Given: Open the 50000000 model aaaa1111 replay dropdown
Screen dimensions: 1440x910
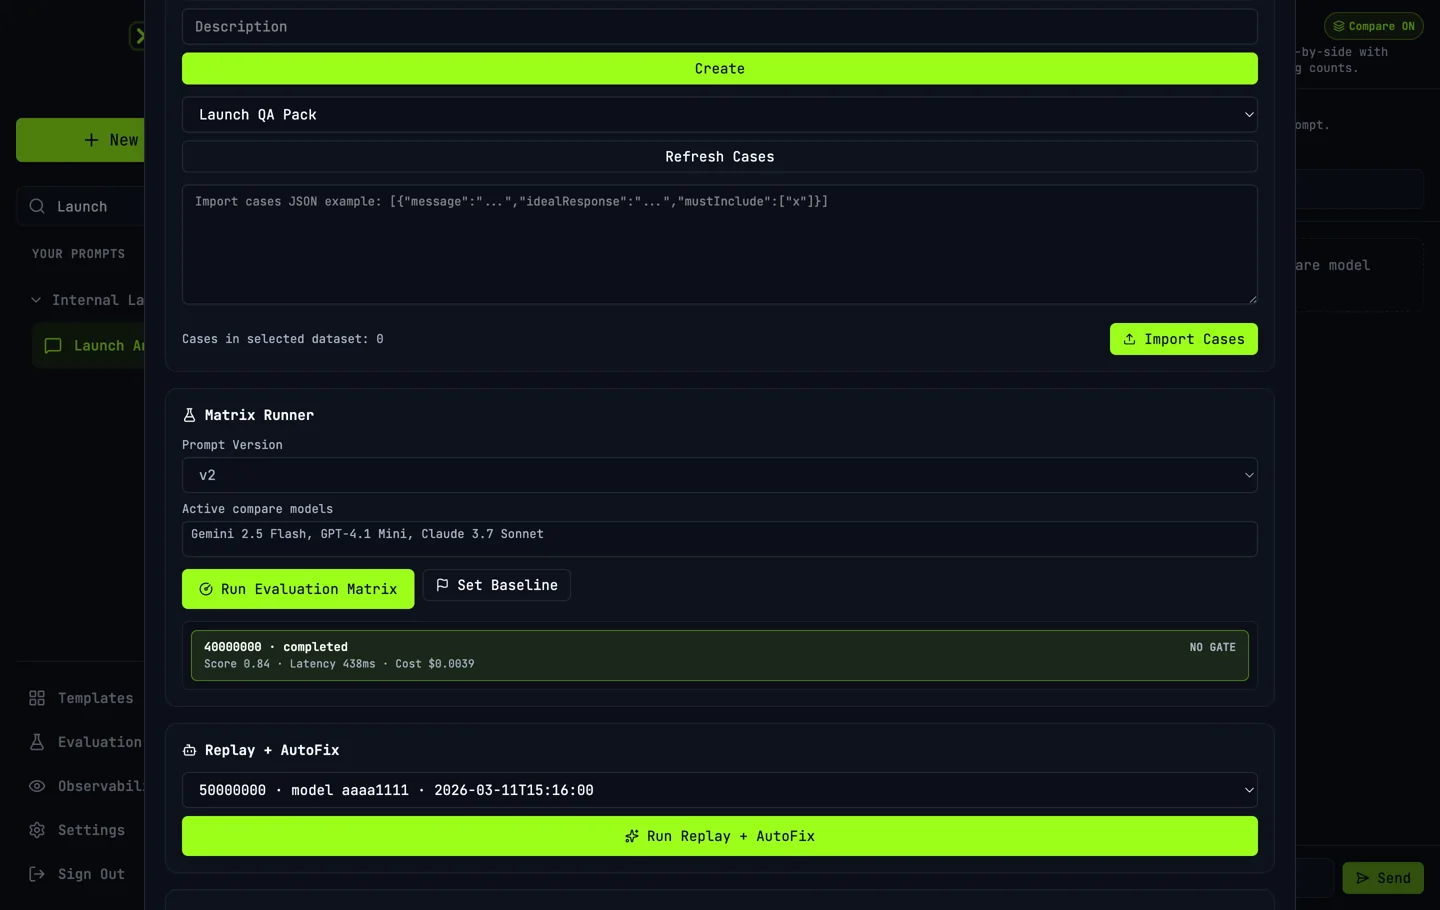Looking at the screenshot, I should [x=719, y=790].
